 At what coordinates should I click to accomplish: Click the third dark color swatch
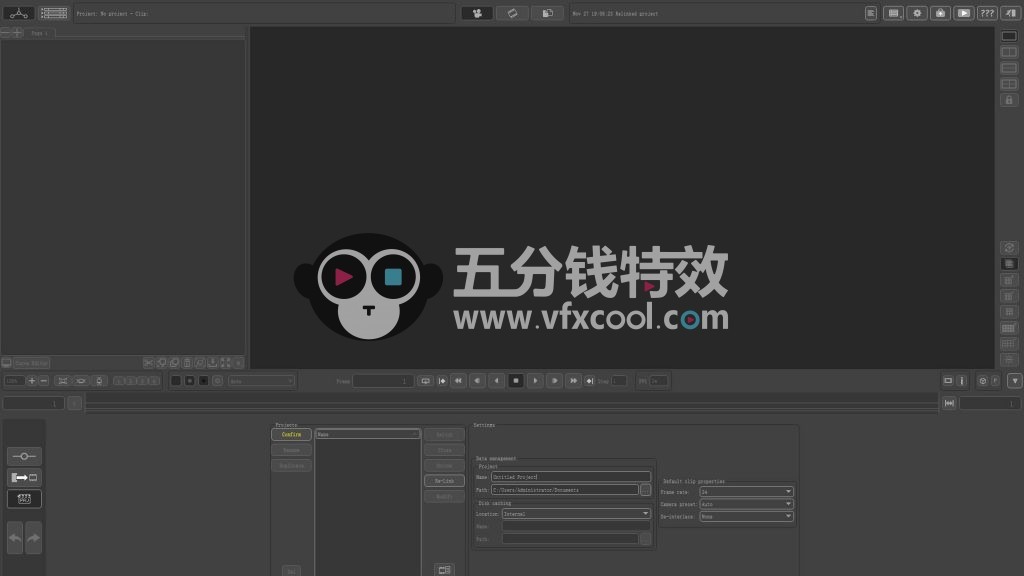point(203,381)
